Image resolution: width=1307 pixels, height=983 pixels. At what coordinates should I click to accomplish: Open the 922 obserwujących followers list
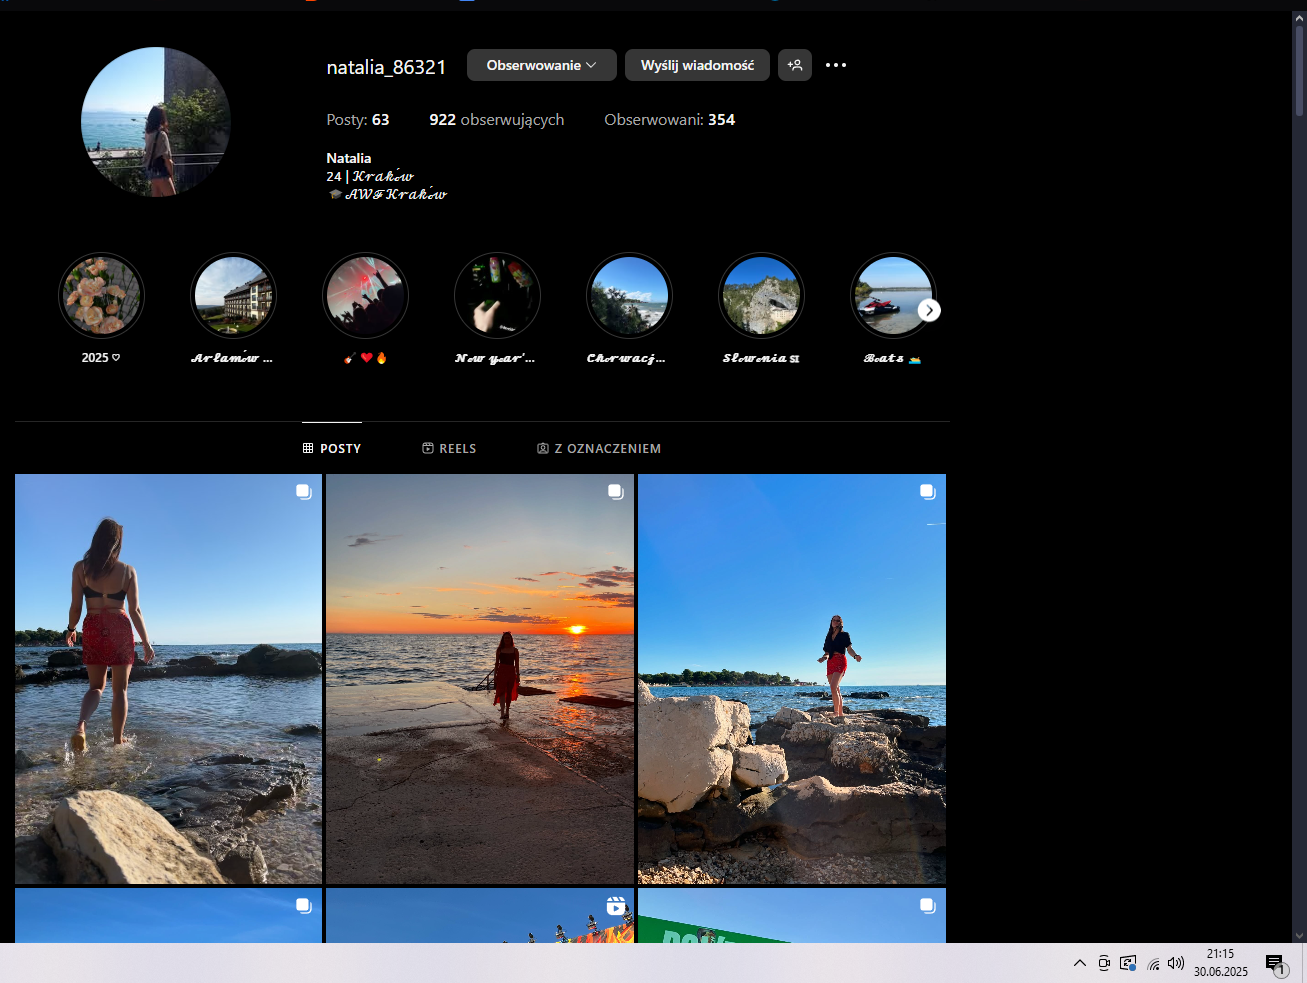pyautogui.click(x=496, y=120)
